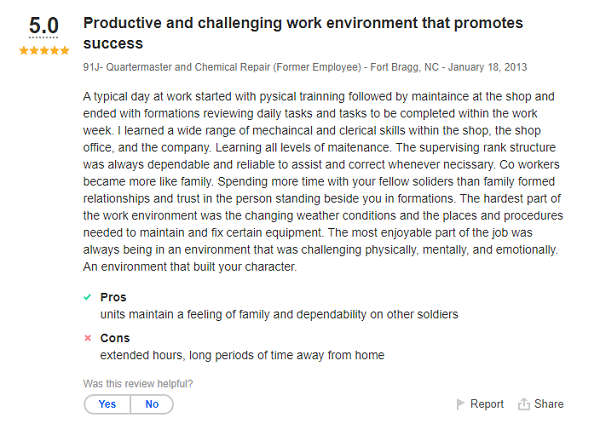The height and width of the screenshot is (435, 600).
Task: Click the share icon beside Share
Action: [523, 404]
